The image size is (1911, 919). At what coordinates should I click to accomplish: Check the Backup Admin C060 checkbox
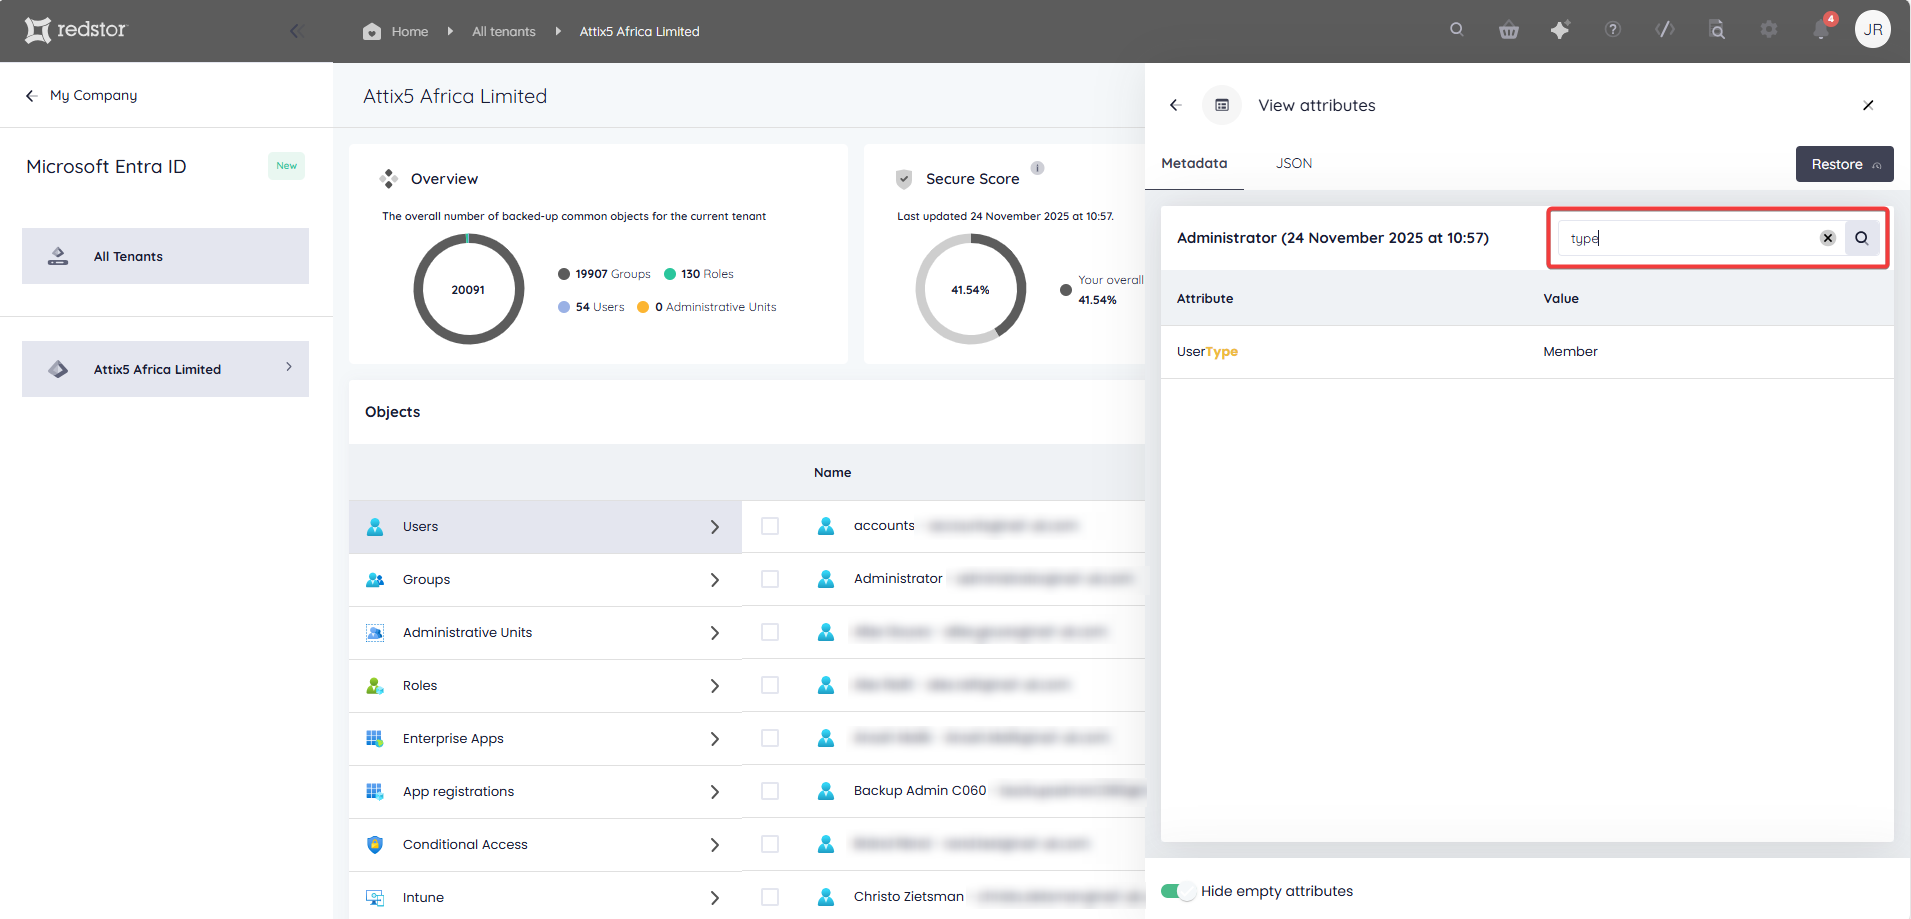point(770,791)
